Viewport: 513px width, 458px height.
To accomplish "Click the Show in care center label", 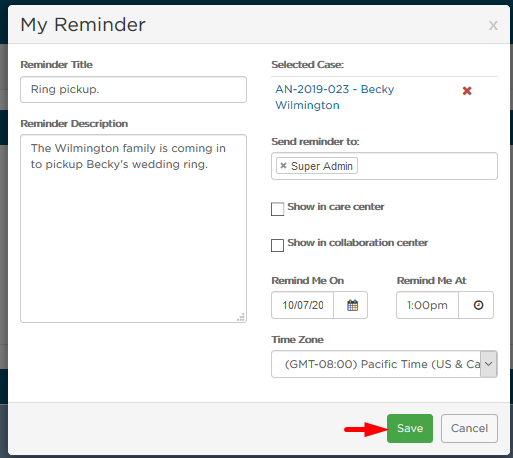I will [x=336, y=207].
